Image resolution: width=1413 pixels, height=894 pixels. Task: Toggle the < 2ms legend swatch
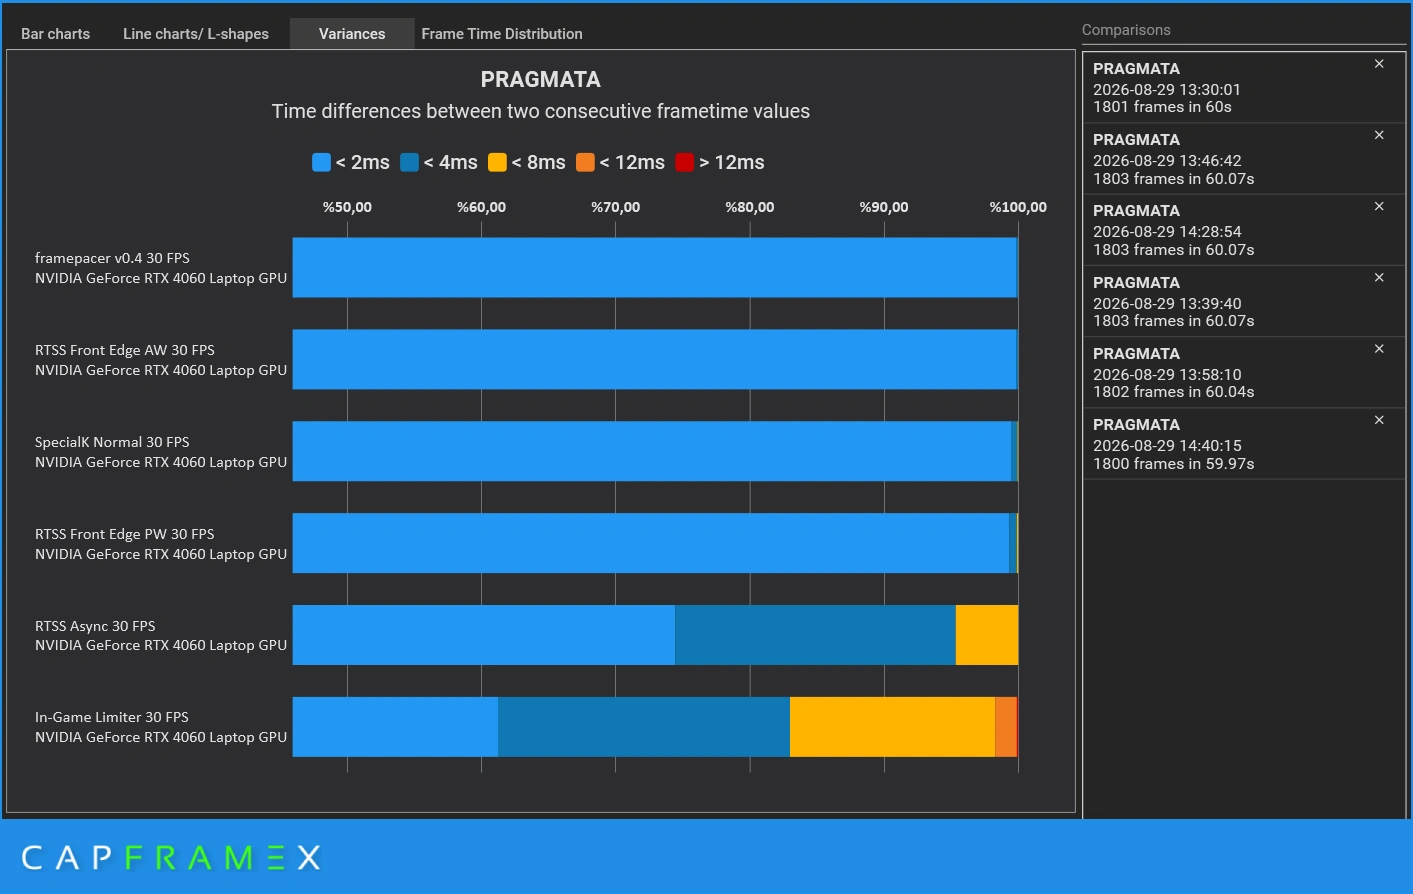(x=321, y=162)
